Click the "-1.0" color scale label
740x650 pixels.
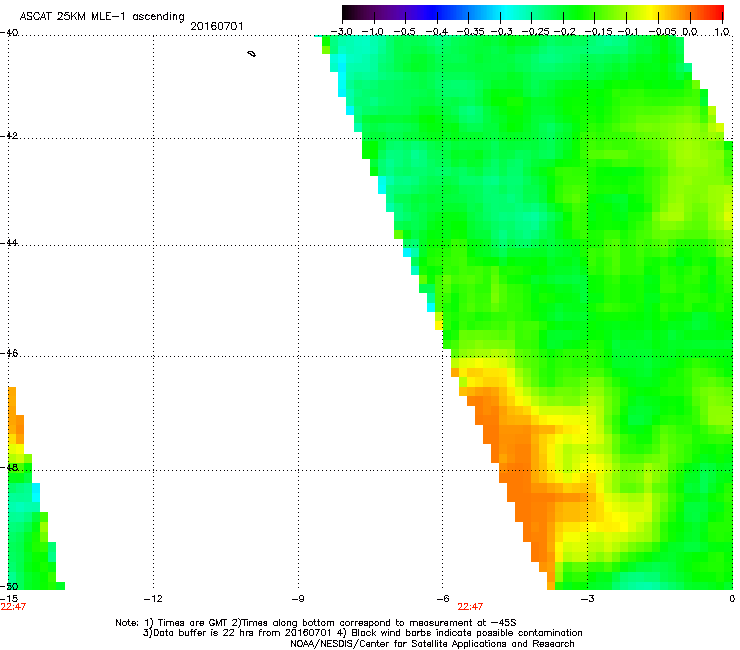[373, 32]
